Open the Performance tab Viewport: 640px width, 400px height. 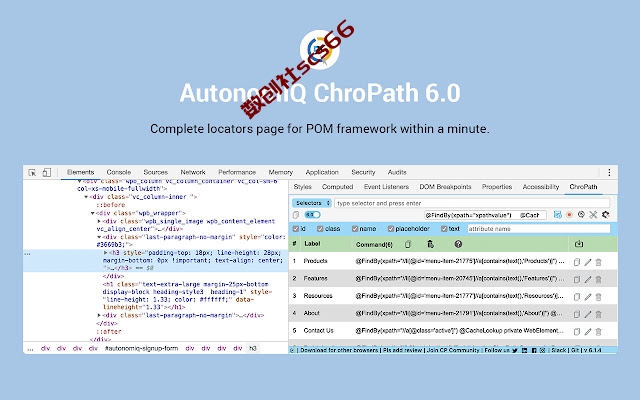(x=237, y=172)
